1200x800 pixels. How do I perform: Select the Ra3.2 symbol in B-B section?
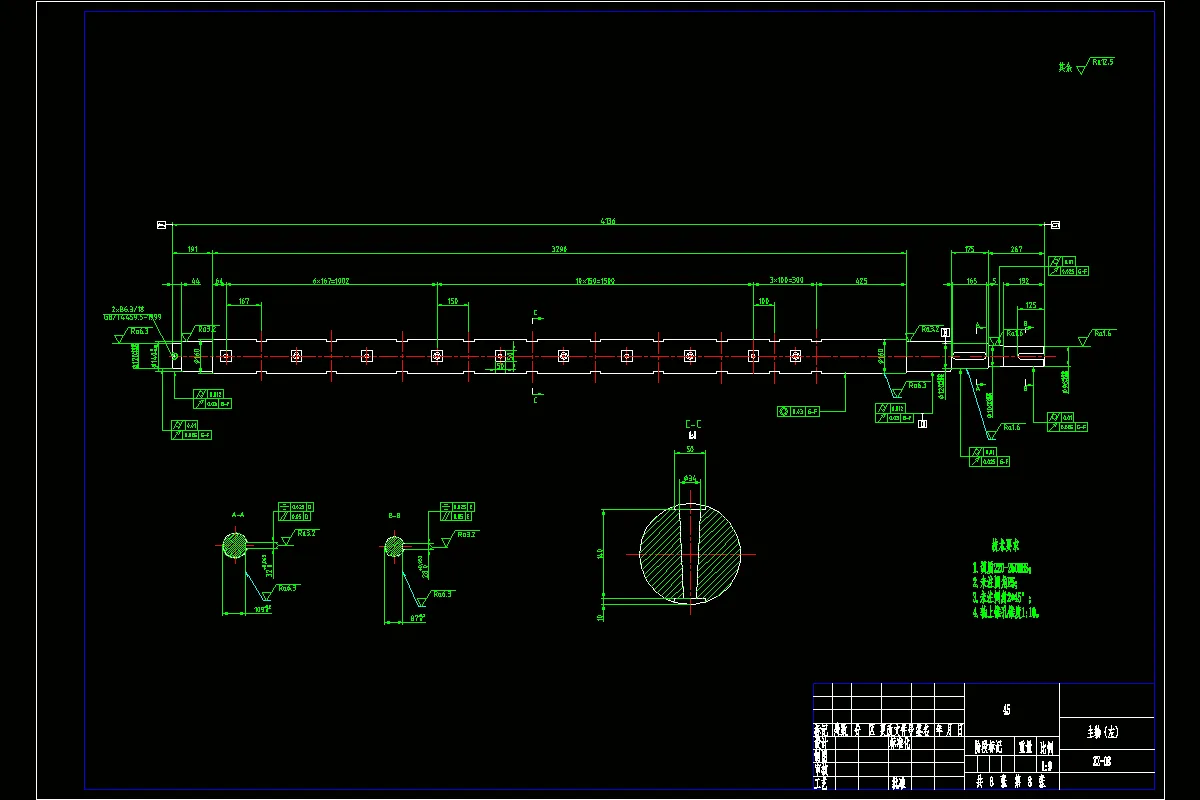459,536
